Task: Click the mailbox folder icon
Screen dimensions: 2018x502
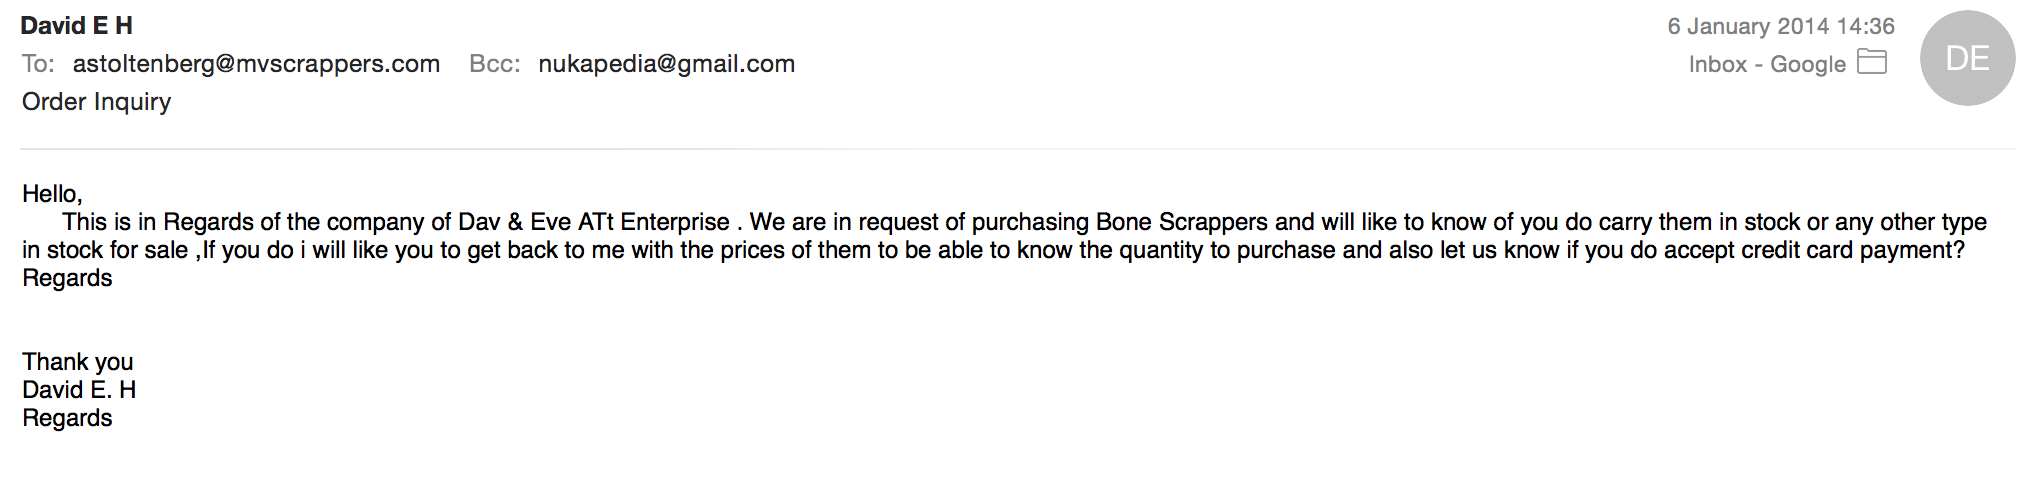Action: click(1871, 62)
